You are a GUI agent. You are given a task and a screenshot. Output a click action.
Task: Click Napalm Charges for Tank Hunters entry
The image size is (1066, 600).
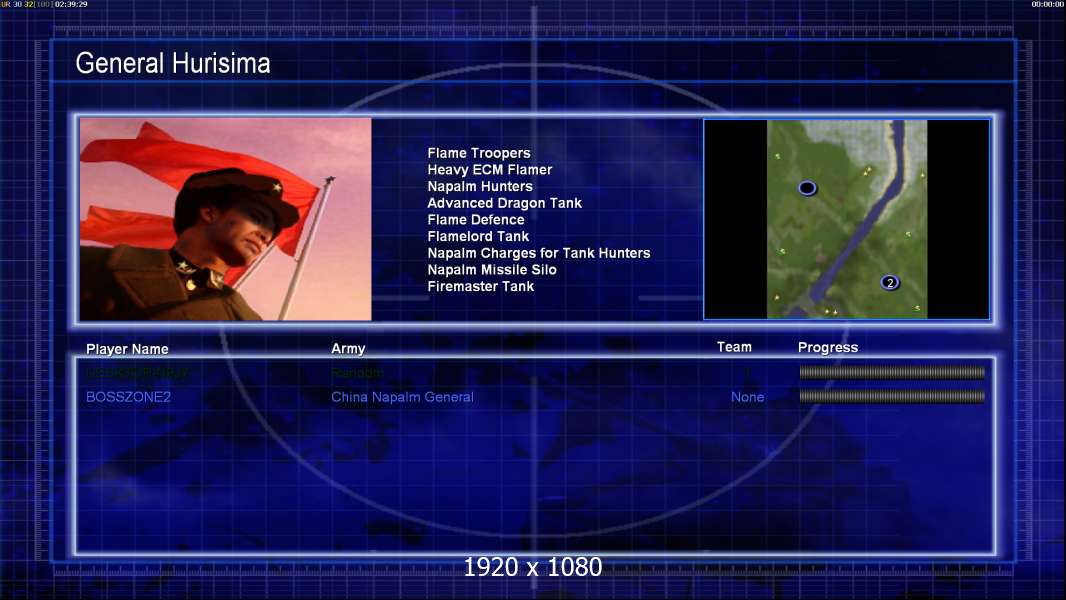click(539, 253)
